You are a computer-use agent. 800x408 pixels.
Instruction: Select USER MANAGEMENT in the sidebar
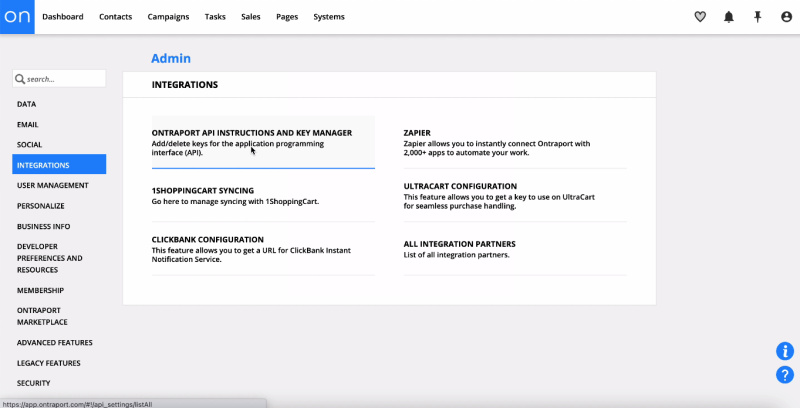tap(53, 185)
